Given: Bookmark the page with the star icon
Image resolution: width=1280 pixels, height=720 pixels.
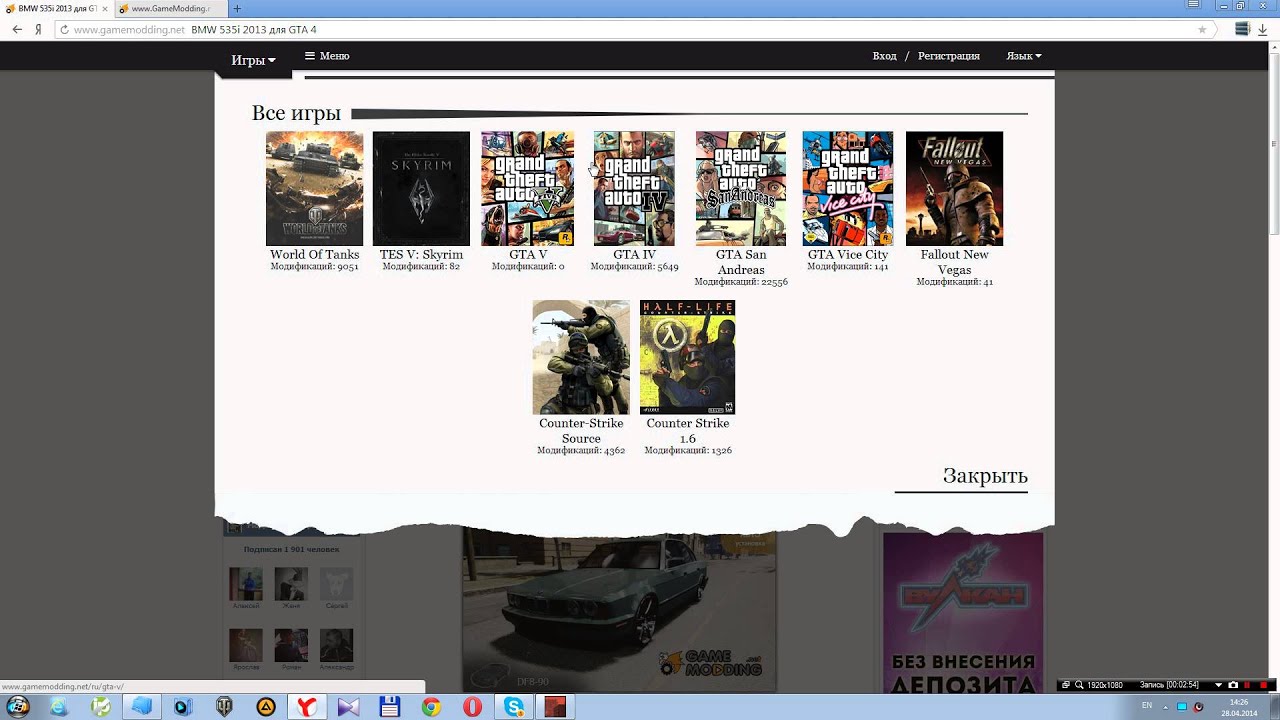Looking at the screenshot, I should [x=1202, y=30].
